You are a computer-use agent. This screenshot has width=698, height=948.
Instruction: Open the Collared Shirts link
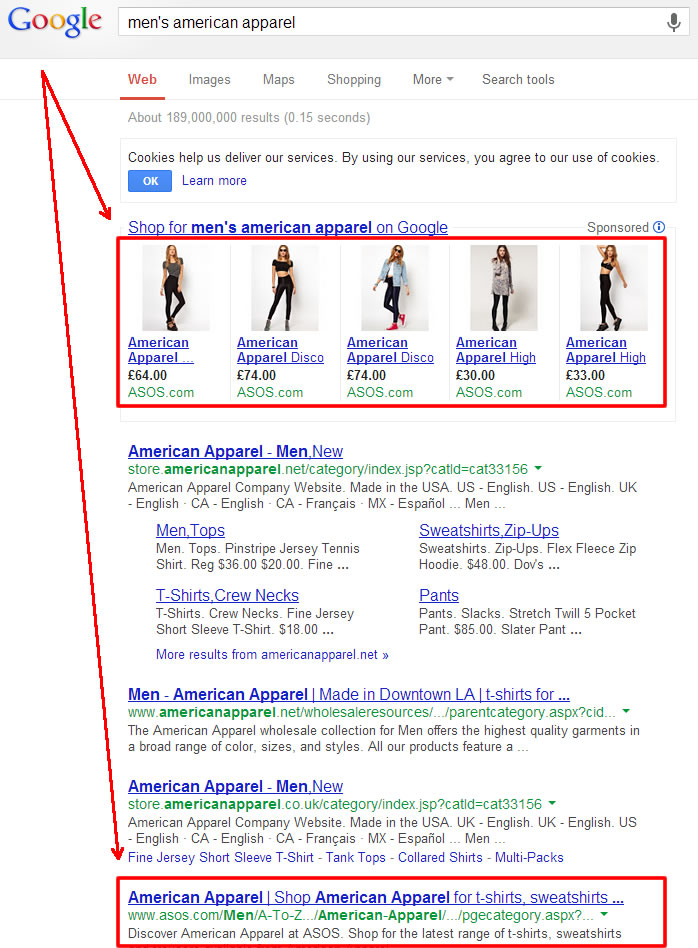click(x=440, y=858)
